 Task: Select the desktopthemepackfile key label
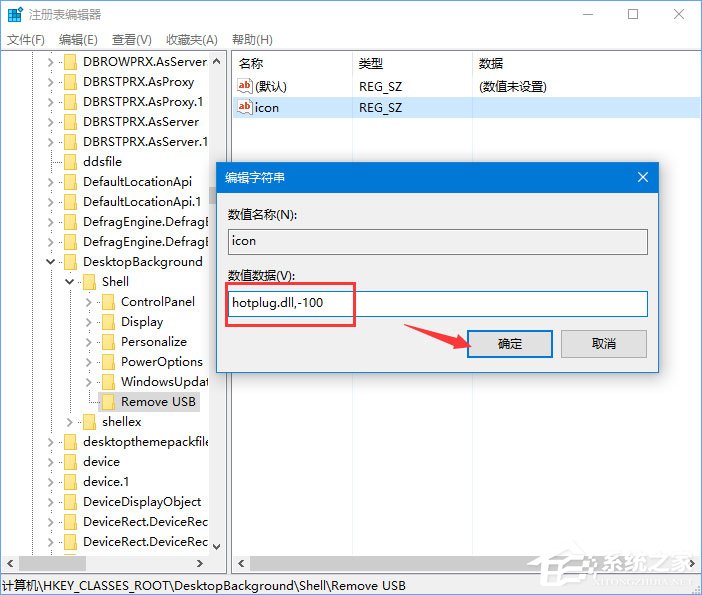click(x=146, y=442)
